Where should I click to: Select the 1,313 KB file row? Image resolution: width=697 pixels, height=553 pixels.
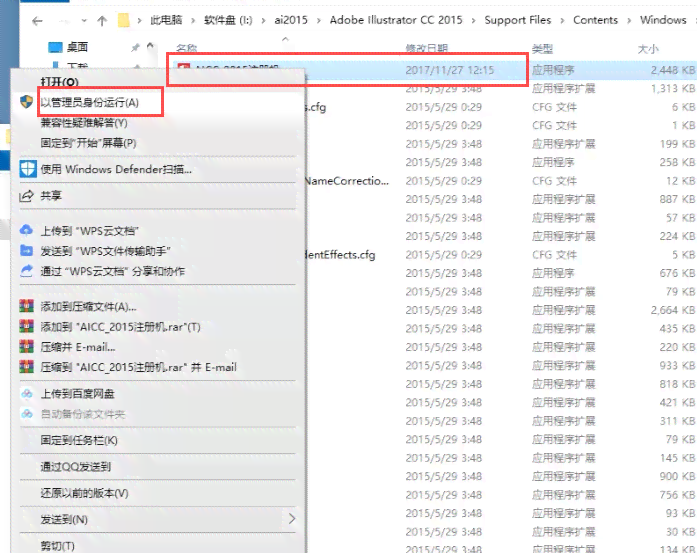500,88
